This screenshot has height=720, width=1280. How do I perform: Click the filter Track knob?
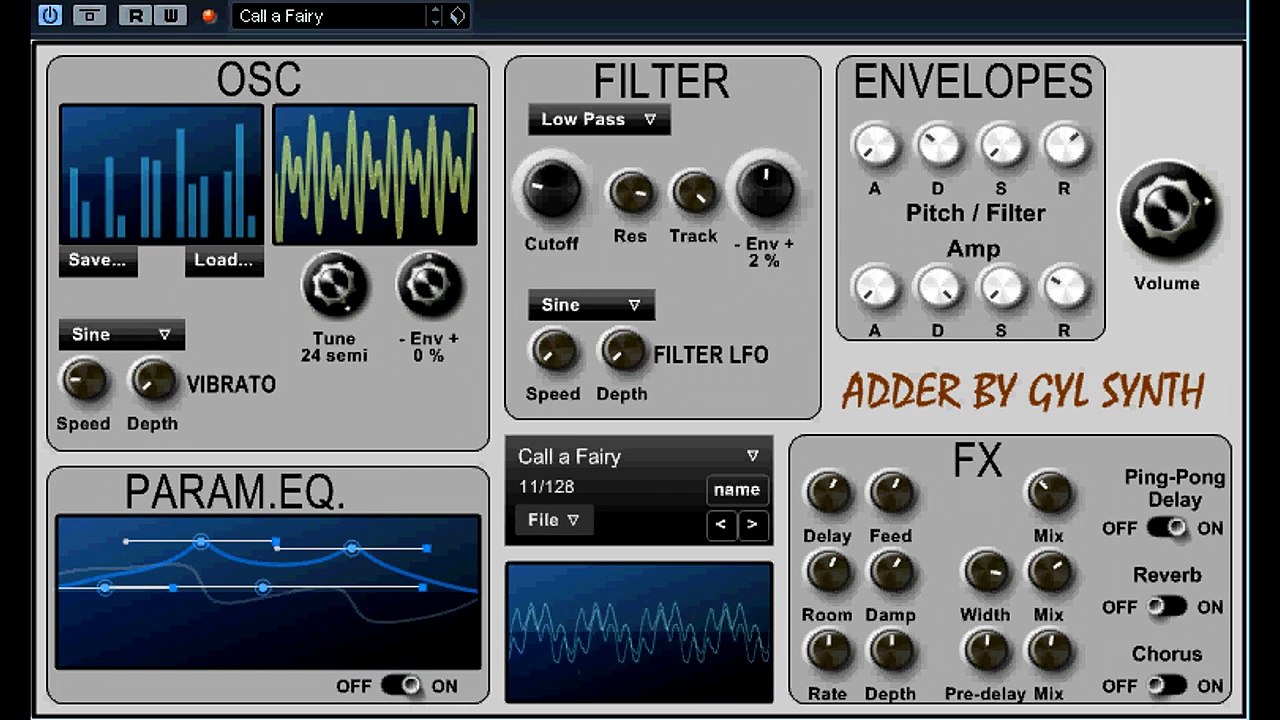693,192
